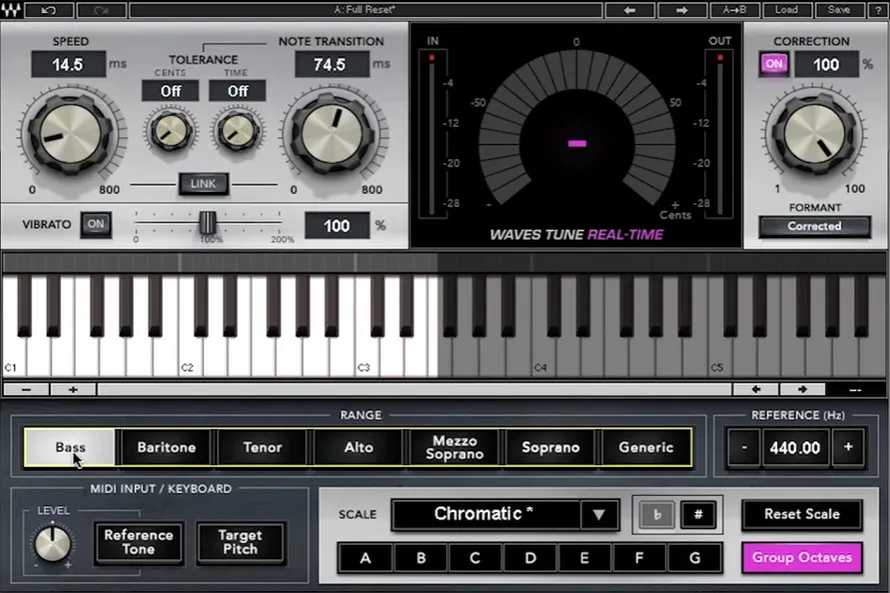Viewport: 890px width, 593px height.
Task: Go to previous preset arrow in toolbar
Action: (629, 10)
